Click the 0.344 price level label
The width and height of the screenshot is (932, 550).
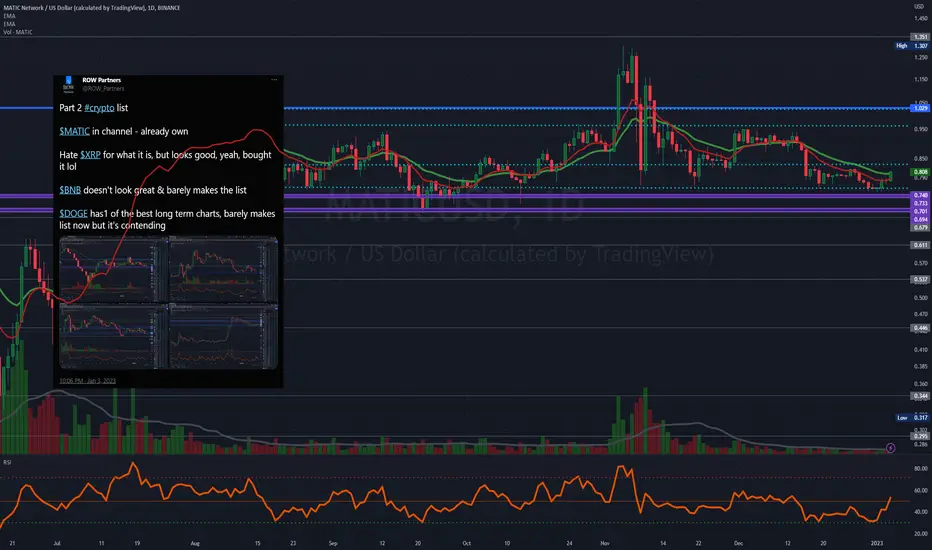[920, 396]
